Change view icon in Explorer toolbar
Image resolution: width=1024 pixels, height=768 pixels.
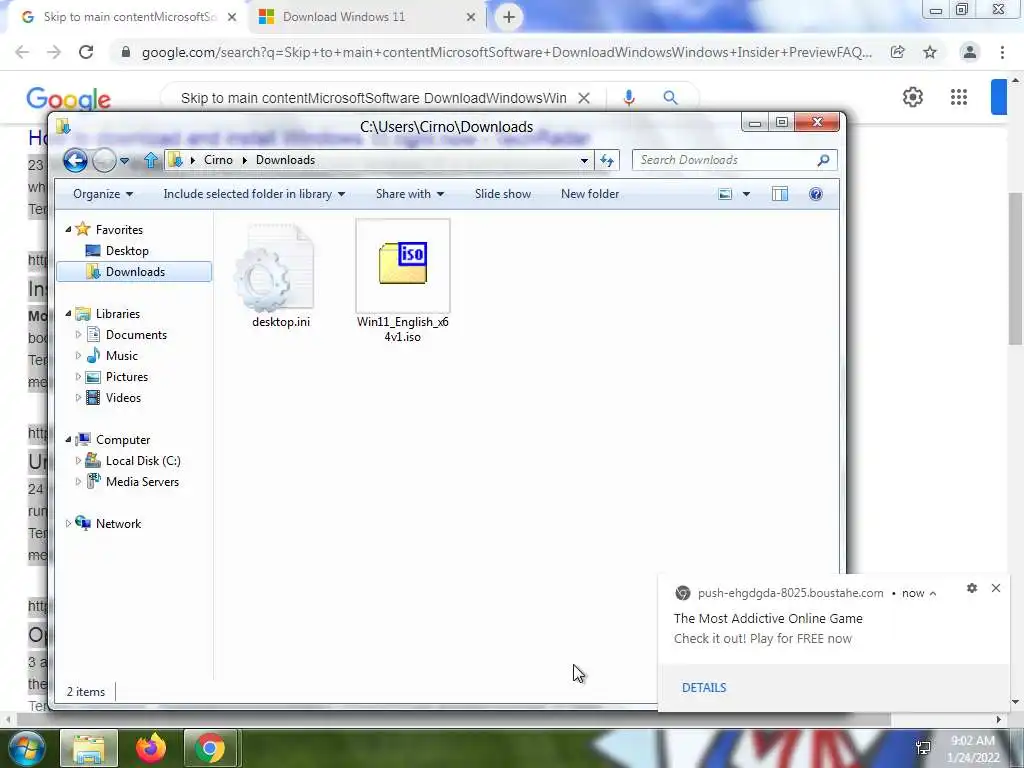[x=725, y=194]
